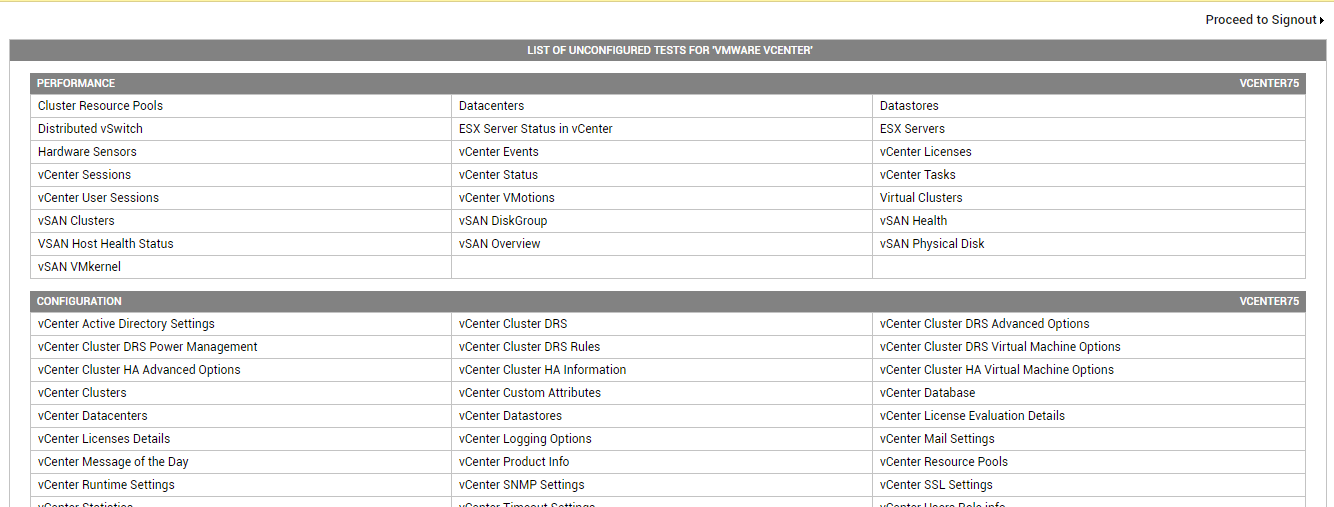Open the Datacenters performance test

point(491,106)
